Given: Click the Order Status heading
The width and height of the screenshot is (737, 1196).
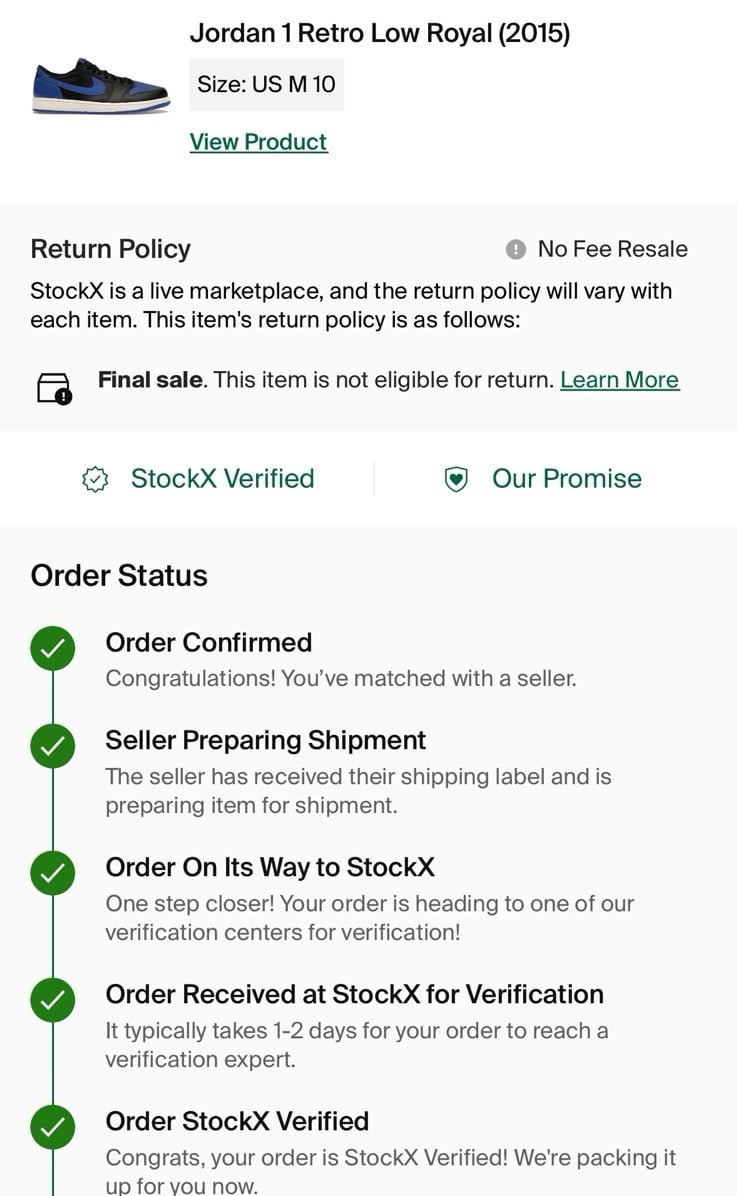Looking at the screenshot, I should [119, 575].
